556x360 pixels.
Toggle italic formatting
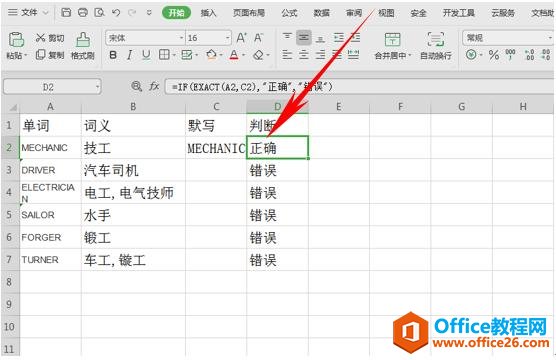[130, 55]
